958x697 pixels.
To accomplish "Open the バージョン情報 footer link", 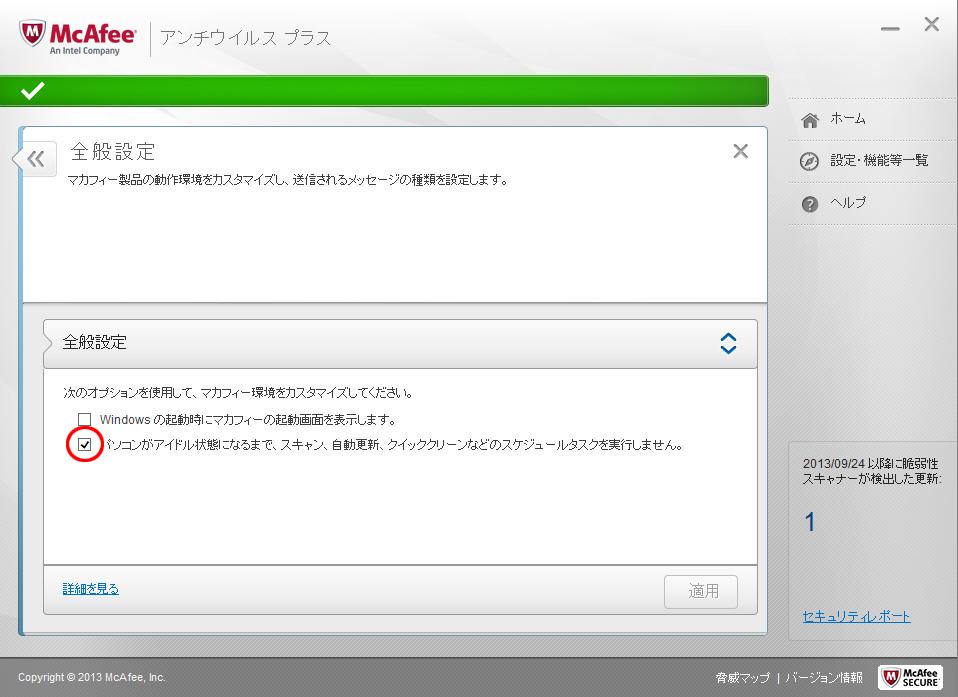I will [824, 677].
